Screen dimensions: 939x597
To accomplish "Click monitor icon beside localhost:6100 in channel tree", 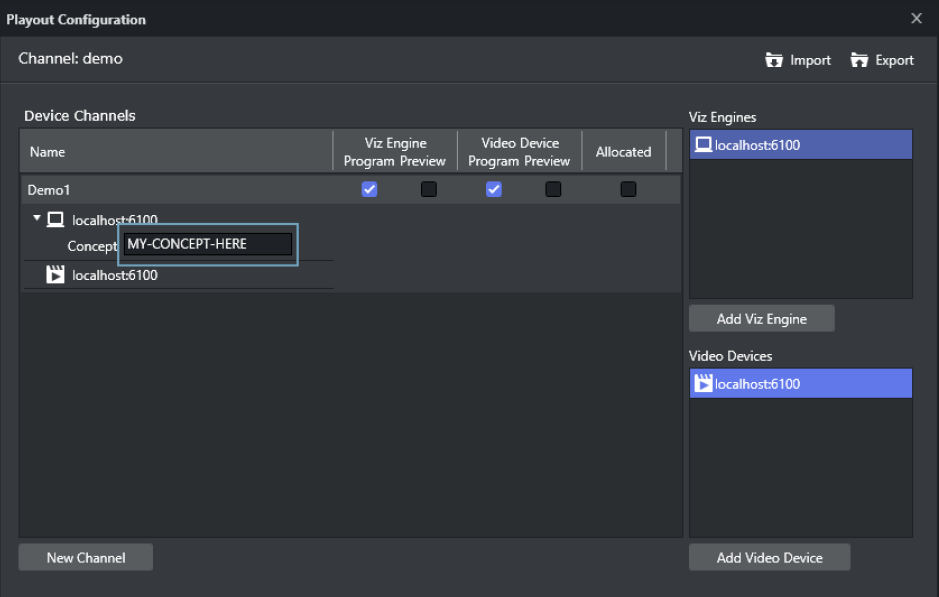I will click(x=56, y=220).
